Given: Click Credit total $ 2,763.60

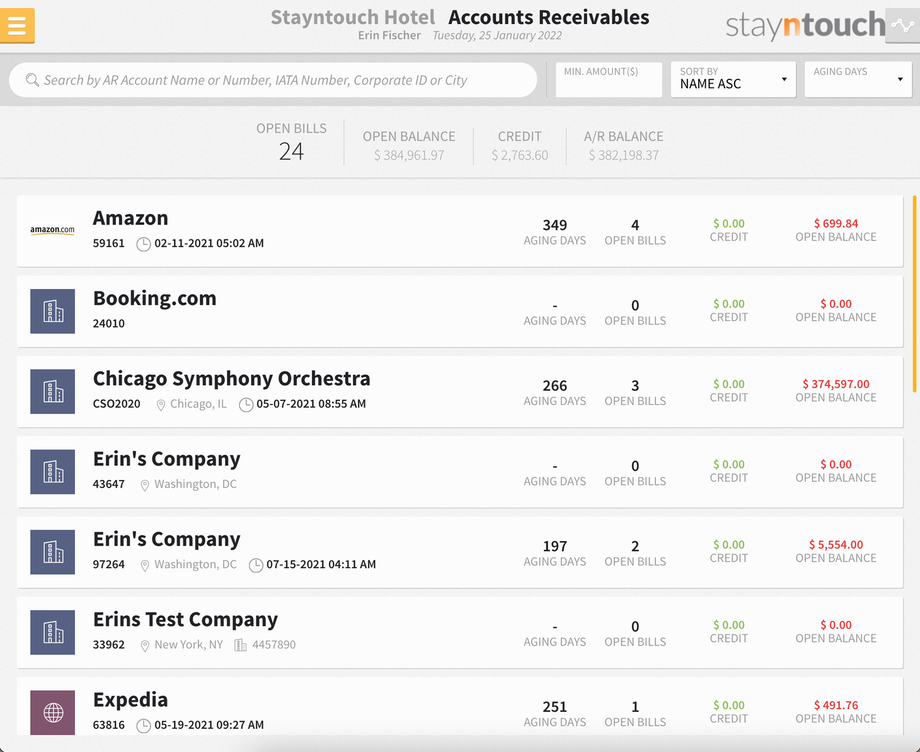Looking at the screenshot, I should click(x=520, y=155).
